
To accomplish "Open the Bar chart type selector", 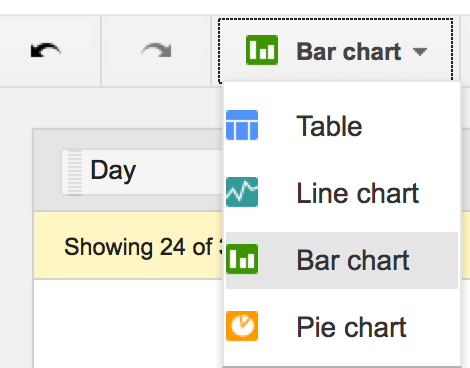I will [x=336, y=51].
